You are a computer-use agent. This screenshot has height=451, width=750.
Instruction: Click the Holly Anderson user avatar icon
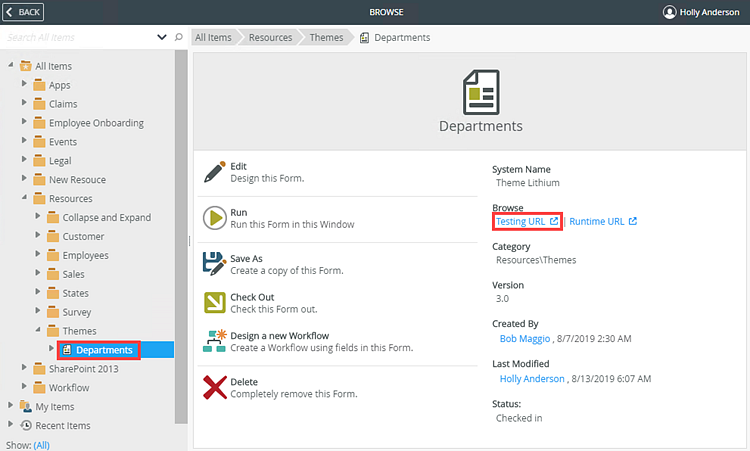click(669, 12)
